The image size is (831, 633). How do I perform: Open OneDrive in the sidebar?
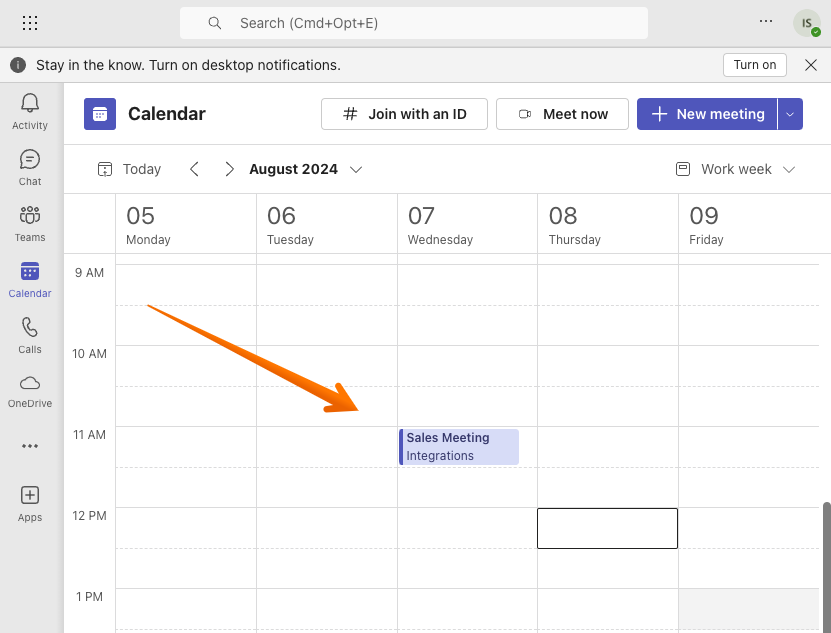[30, 390]
